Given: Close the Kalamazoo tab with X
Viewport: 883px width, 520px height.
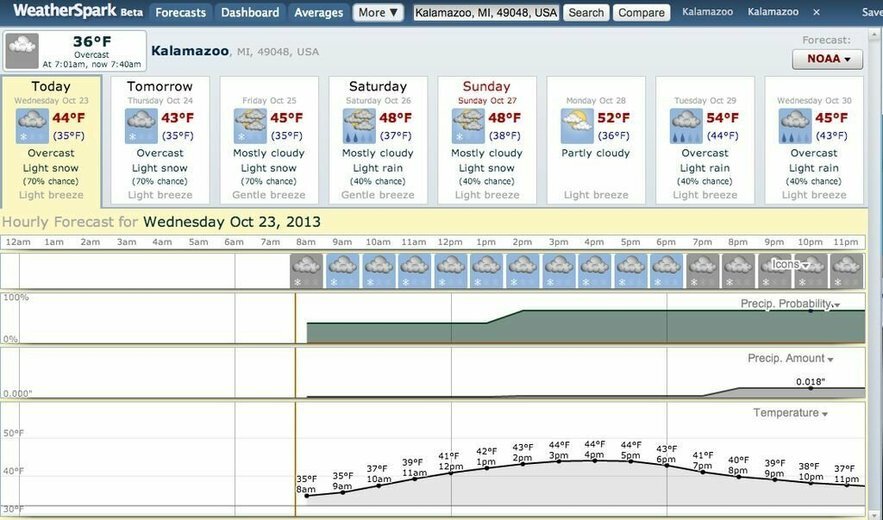Looking at the screenshot, I should point(817,12).
